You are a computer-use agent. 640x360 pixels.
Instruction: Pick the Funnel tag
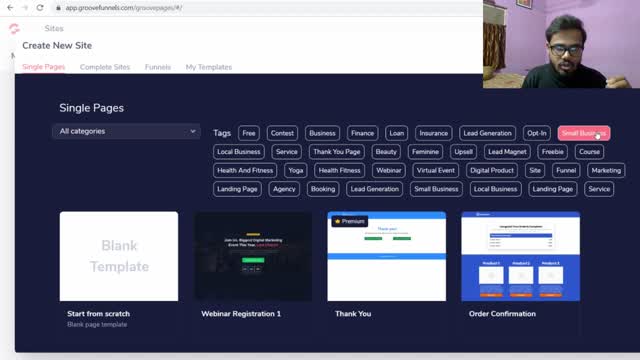click(566, 170)
